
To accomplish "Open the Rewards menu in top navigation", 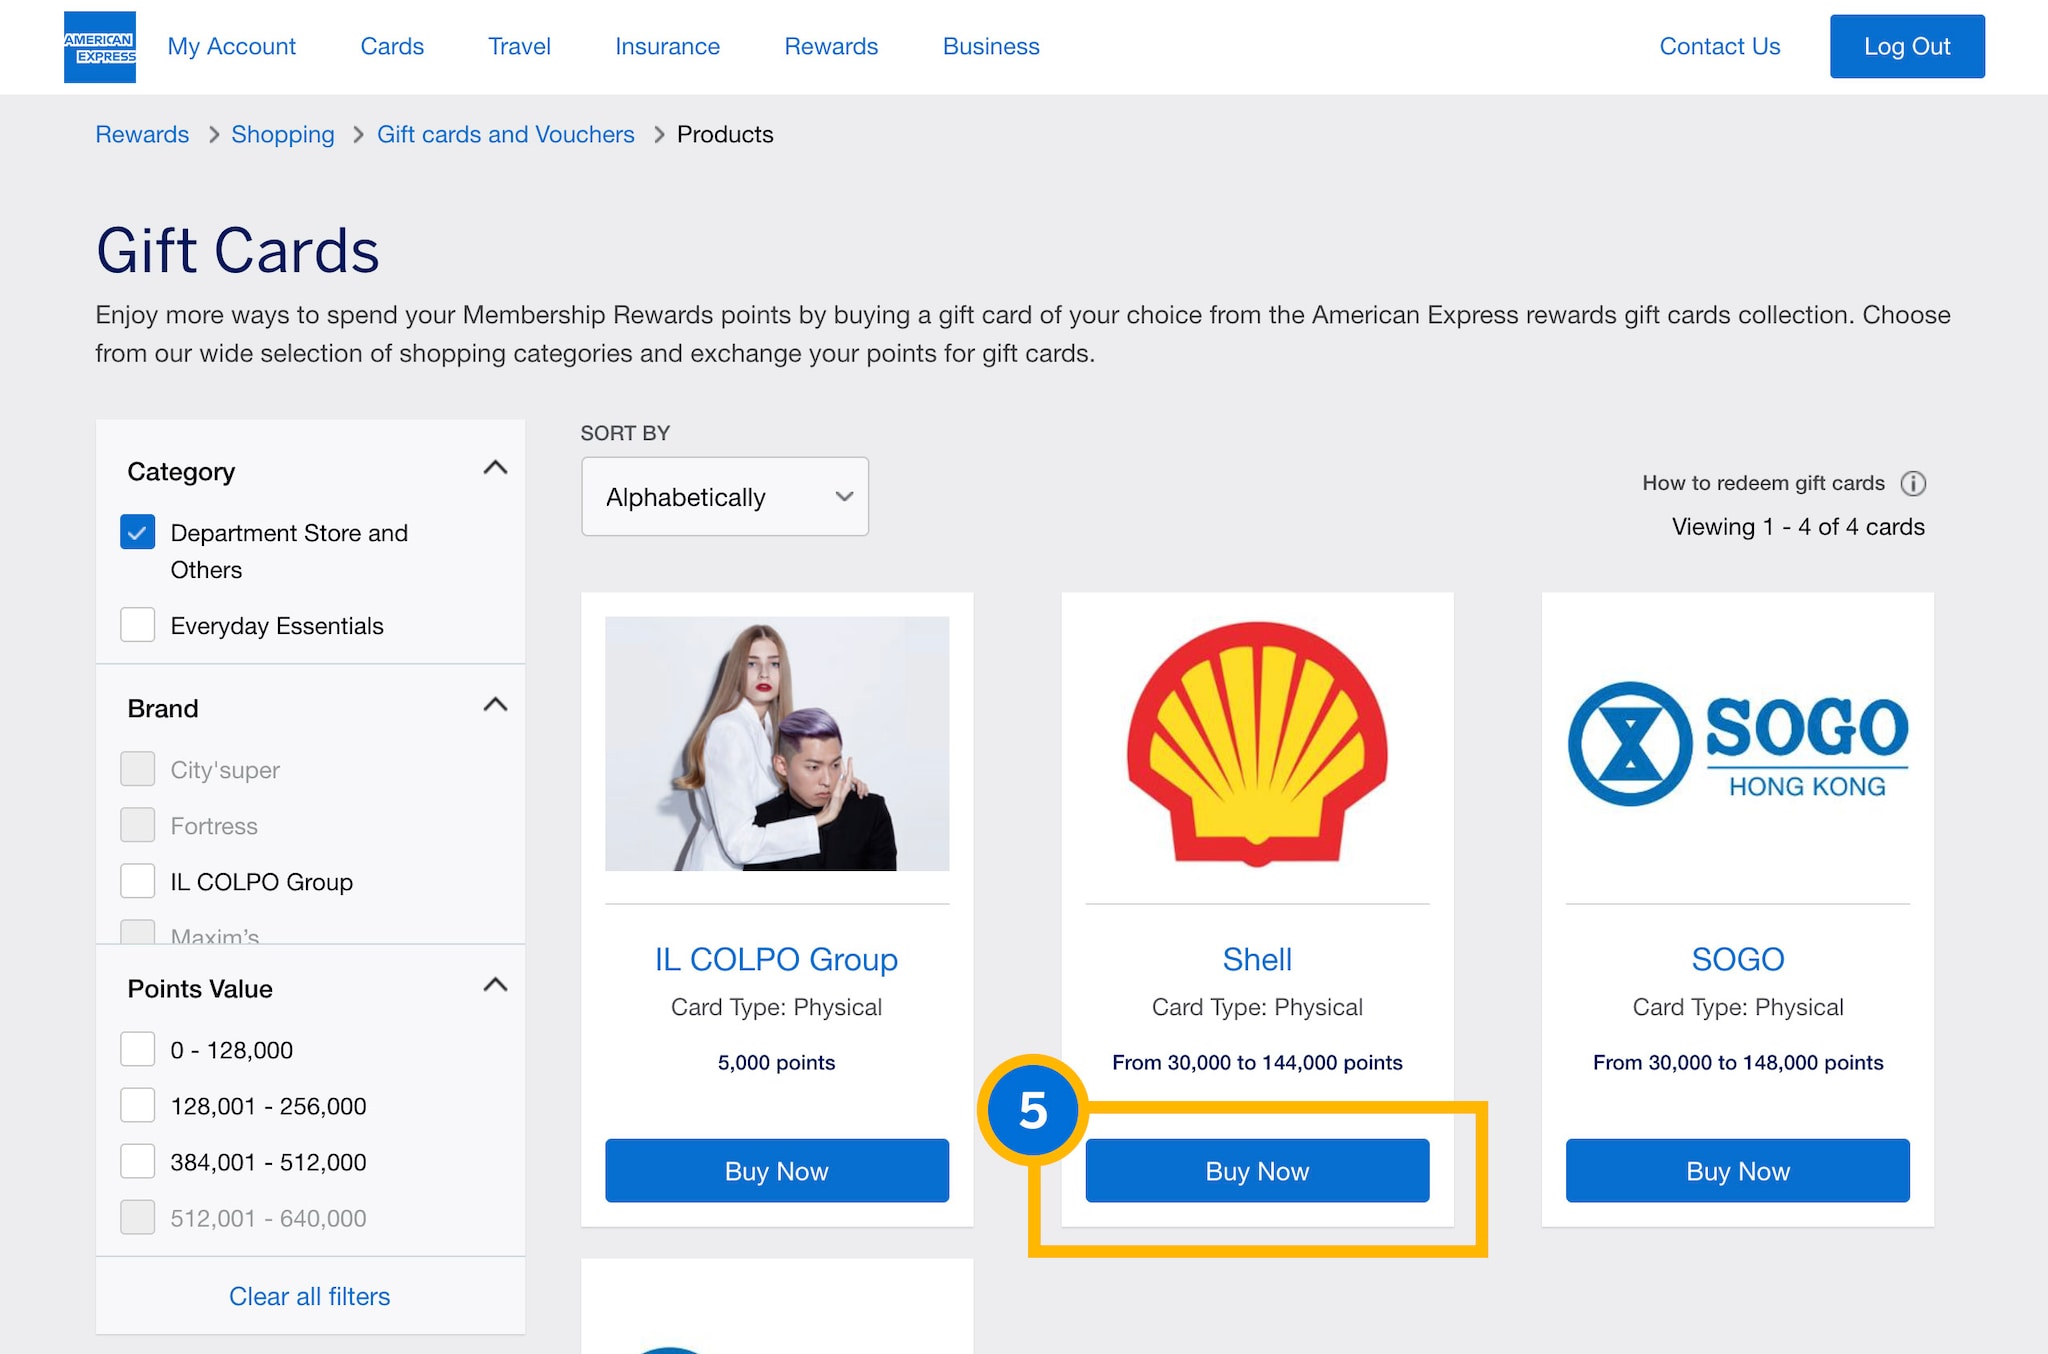I will tap(830, 47).
